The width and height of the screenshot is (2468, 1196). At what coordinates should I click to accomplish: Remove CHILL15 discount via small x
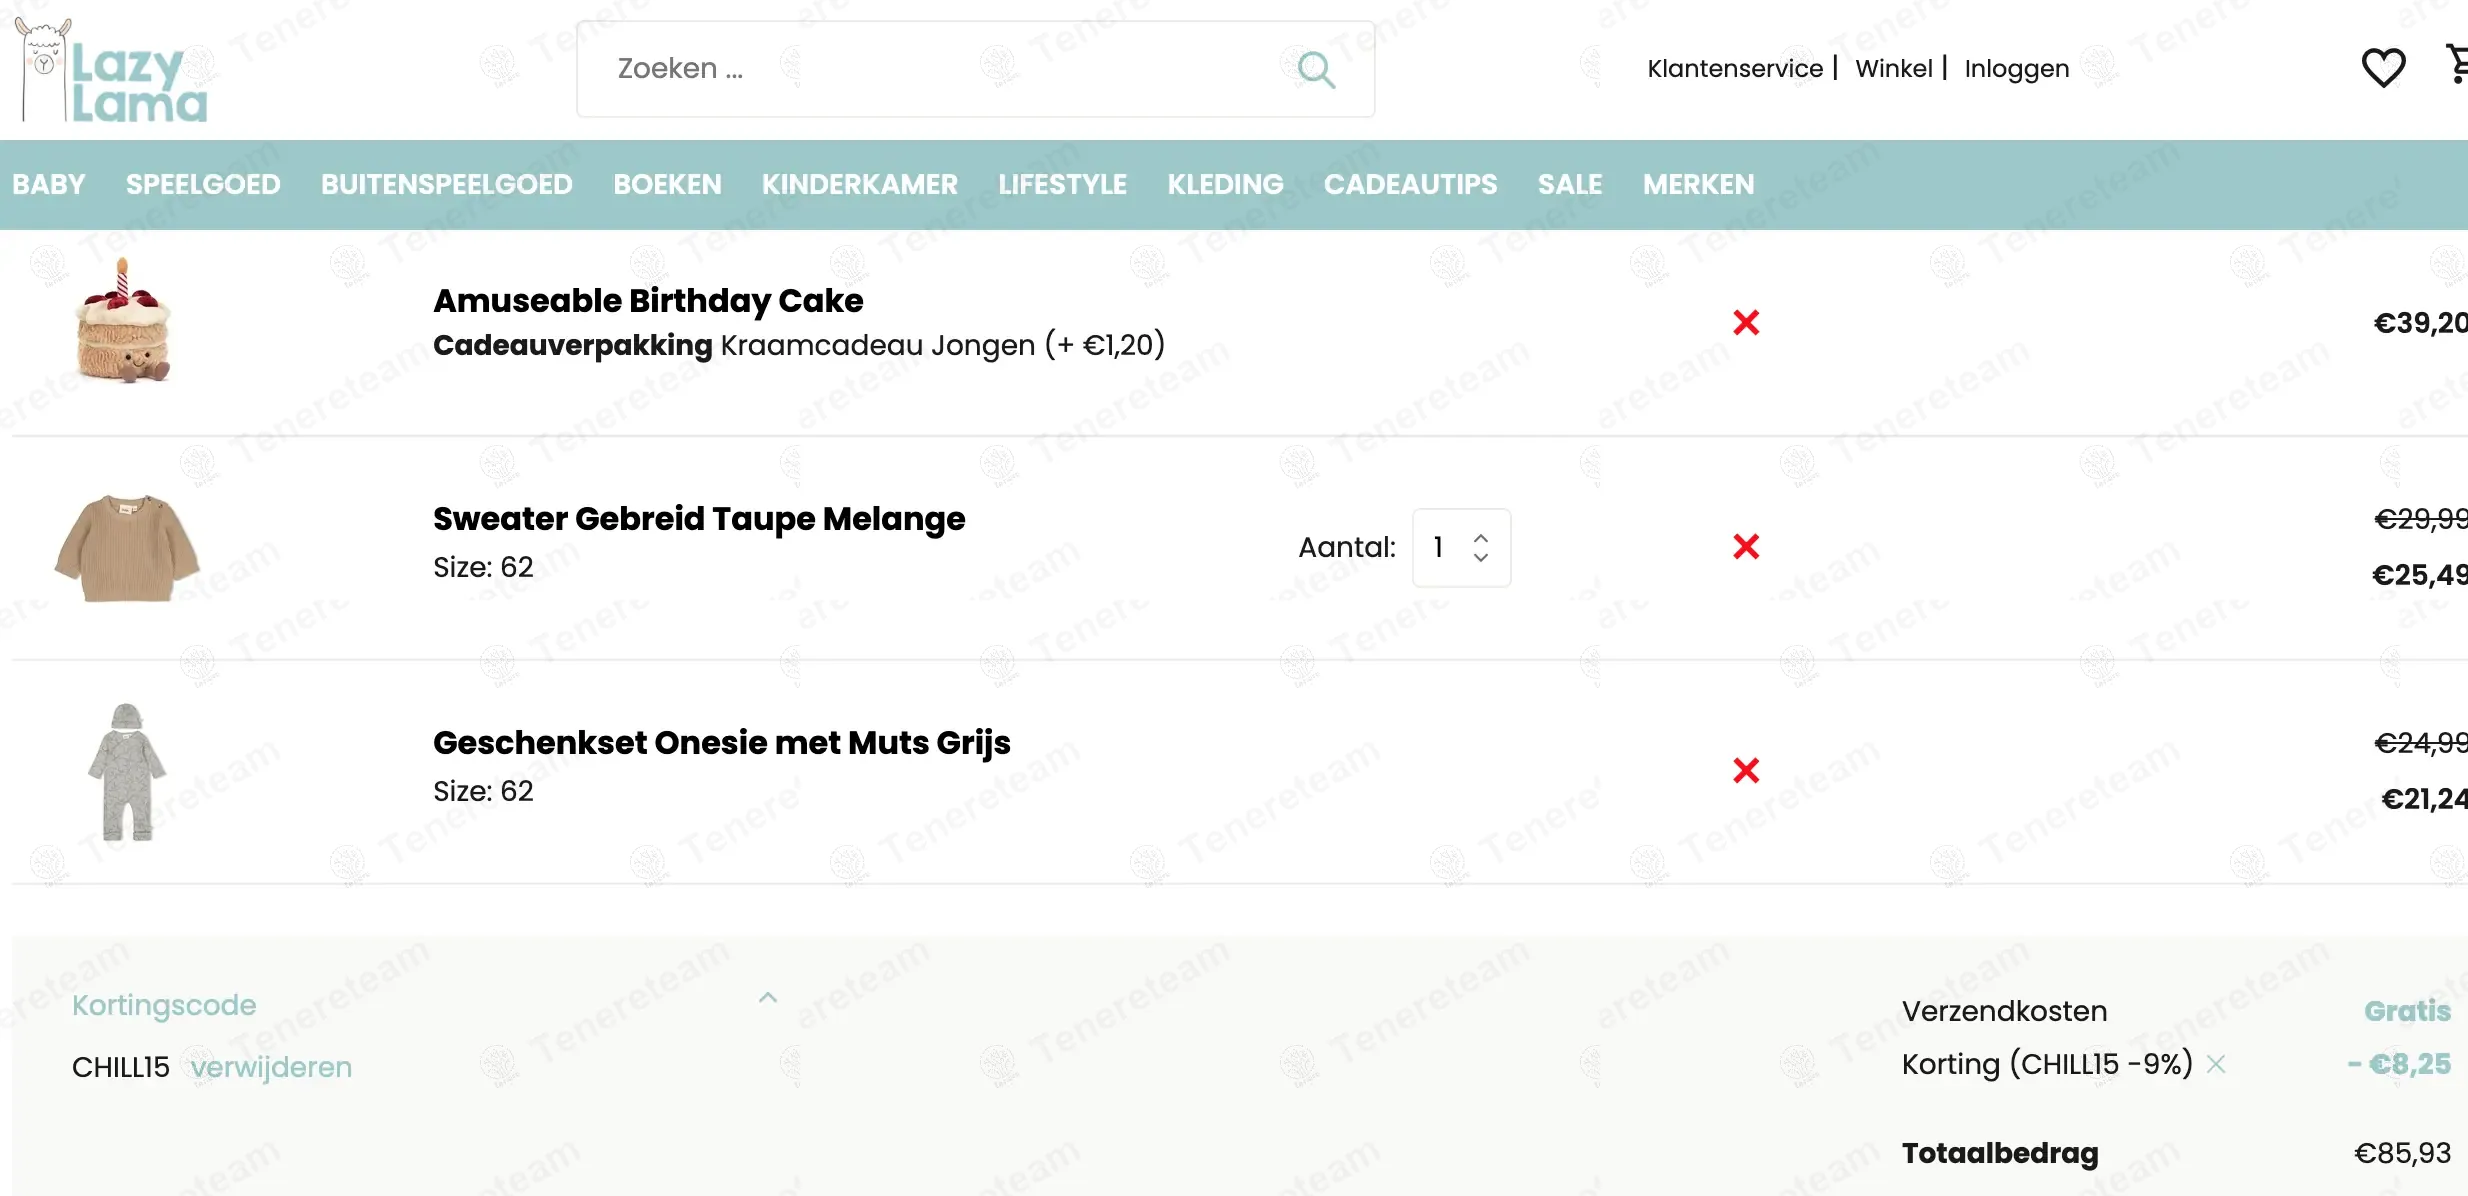pyautogui.click(x=2216, y=1064)
